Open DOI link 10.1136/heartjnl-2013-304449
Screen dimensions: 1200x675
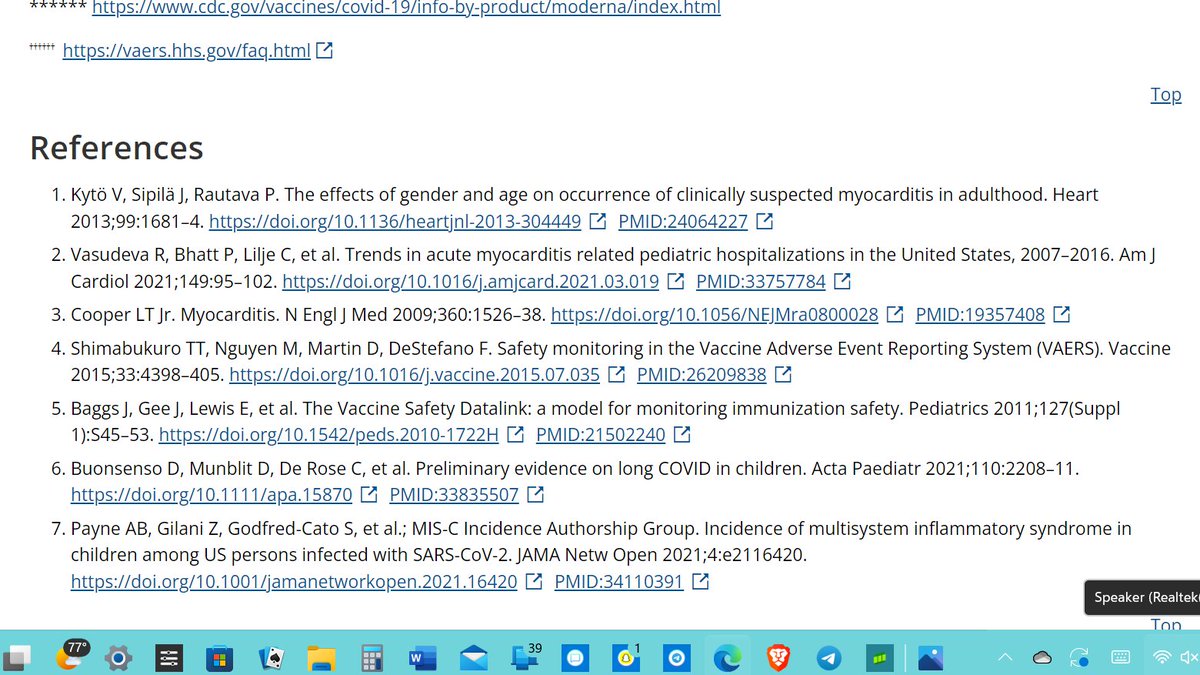[395, 221]
